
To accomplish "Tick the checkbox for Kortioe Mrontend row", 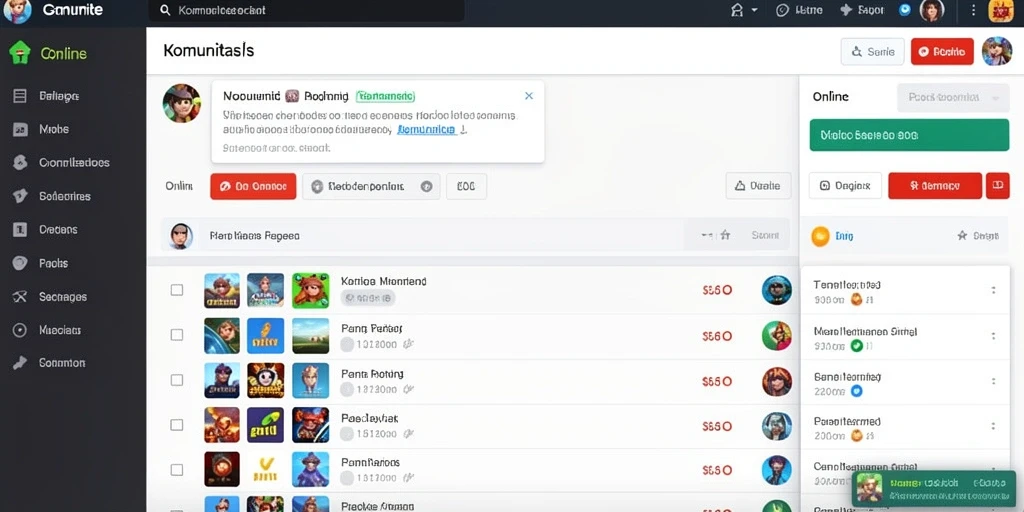I will pyautogui.click(x=177, y=289).
